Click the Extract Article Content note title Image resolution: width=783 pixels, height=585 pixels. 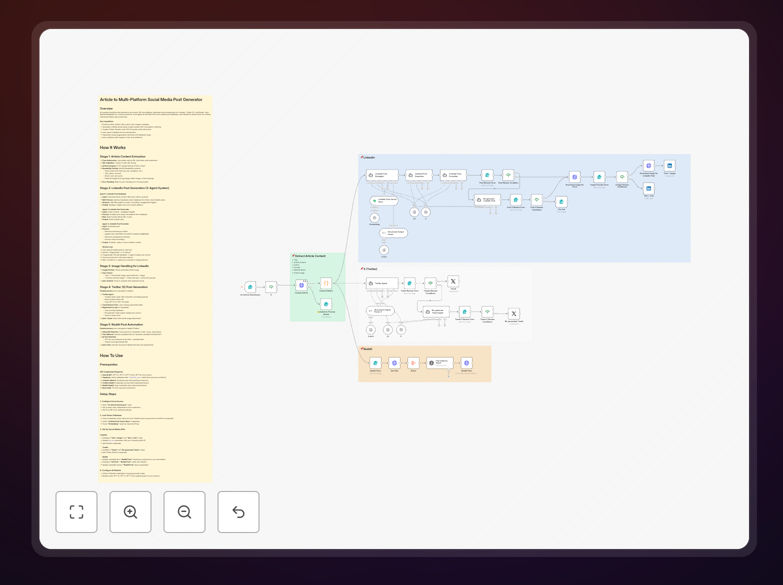pyautogui.click(x=310, y=256)
